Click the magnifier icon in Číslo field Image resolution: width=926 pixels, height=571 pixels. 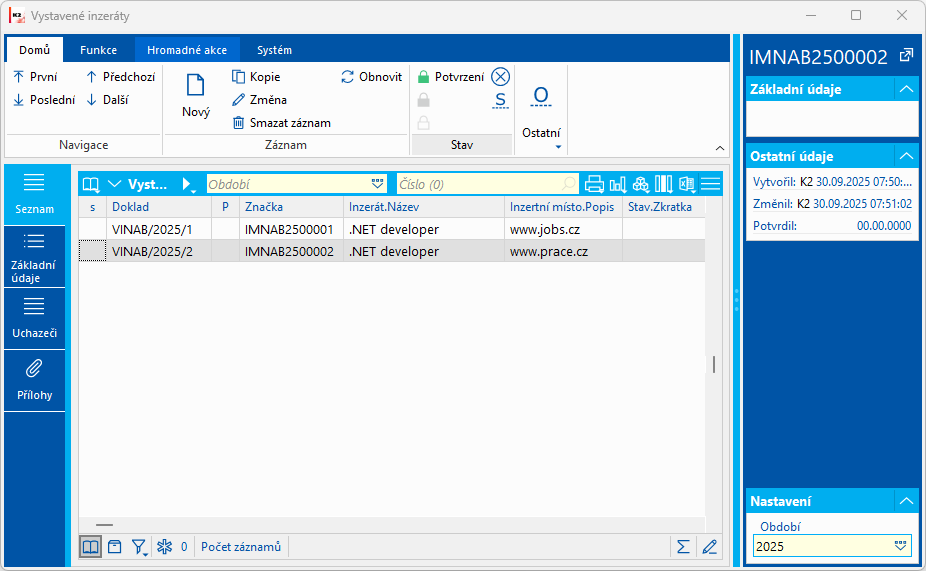569,184
